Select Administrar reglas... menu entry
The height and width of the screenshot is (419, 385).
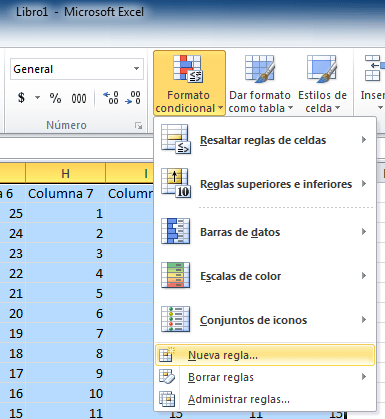point(265,399)
